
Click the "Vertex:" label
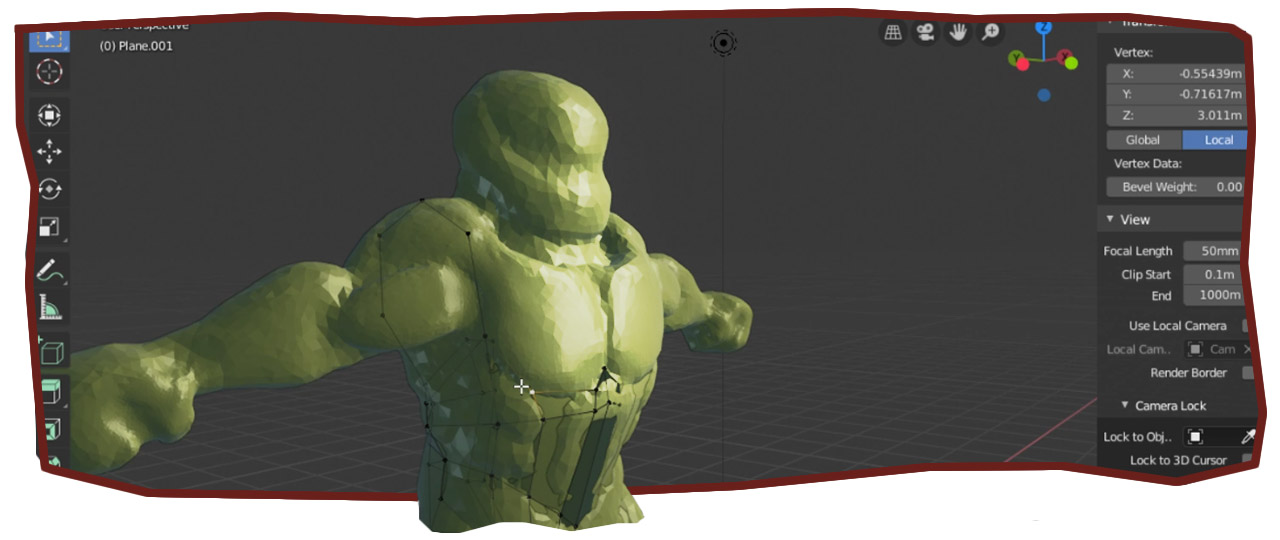1133,52
